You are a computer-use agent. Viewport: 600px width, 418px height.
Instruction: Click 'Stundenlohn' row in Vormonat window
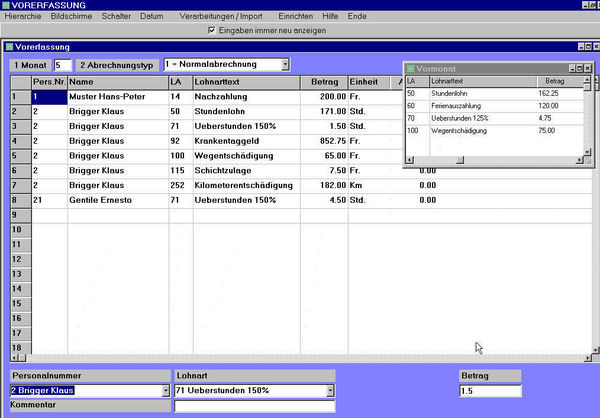pos(494,93)
